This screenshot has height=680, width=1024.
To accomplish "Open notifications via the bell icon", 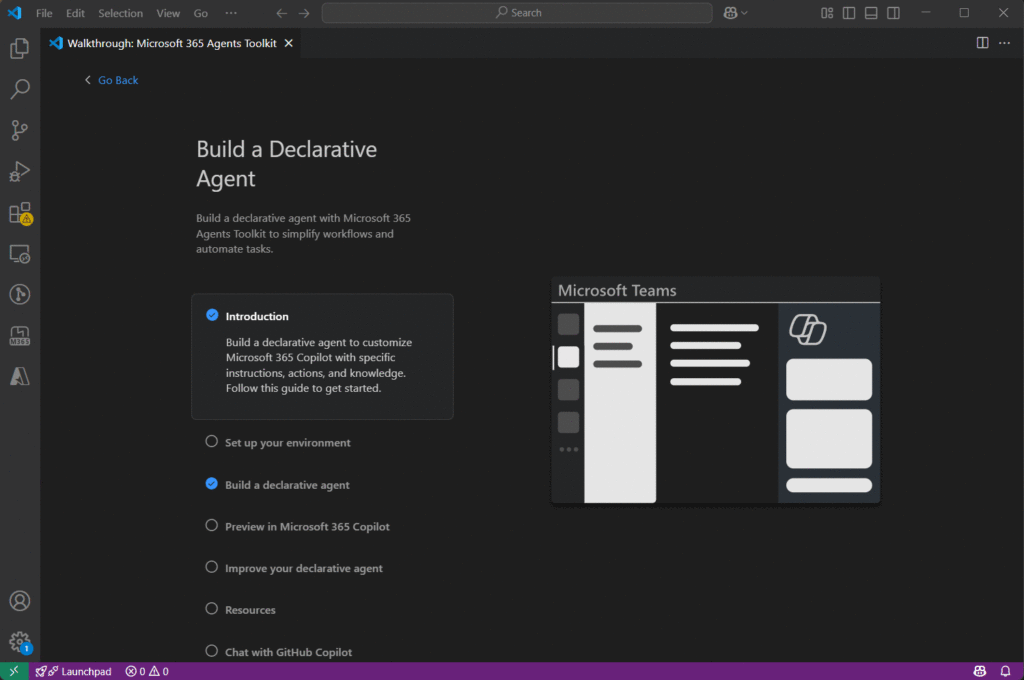I will pos(1006,671).
